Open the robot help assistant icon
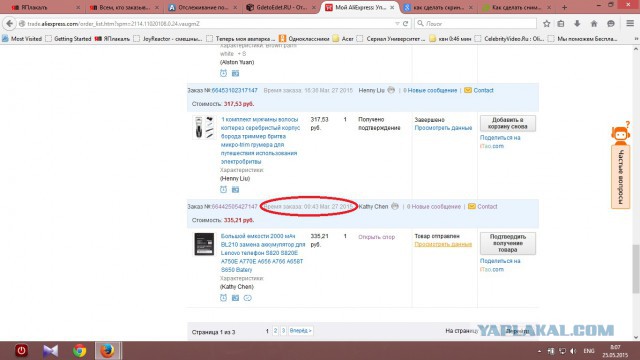 620,133
